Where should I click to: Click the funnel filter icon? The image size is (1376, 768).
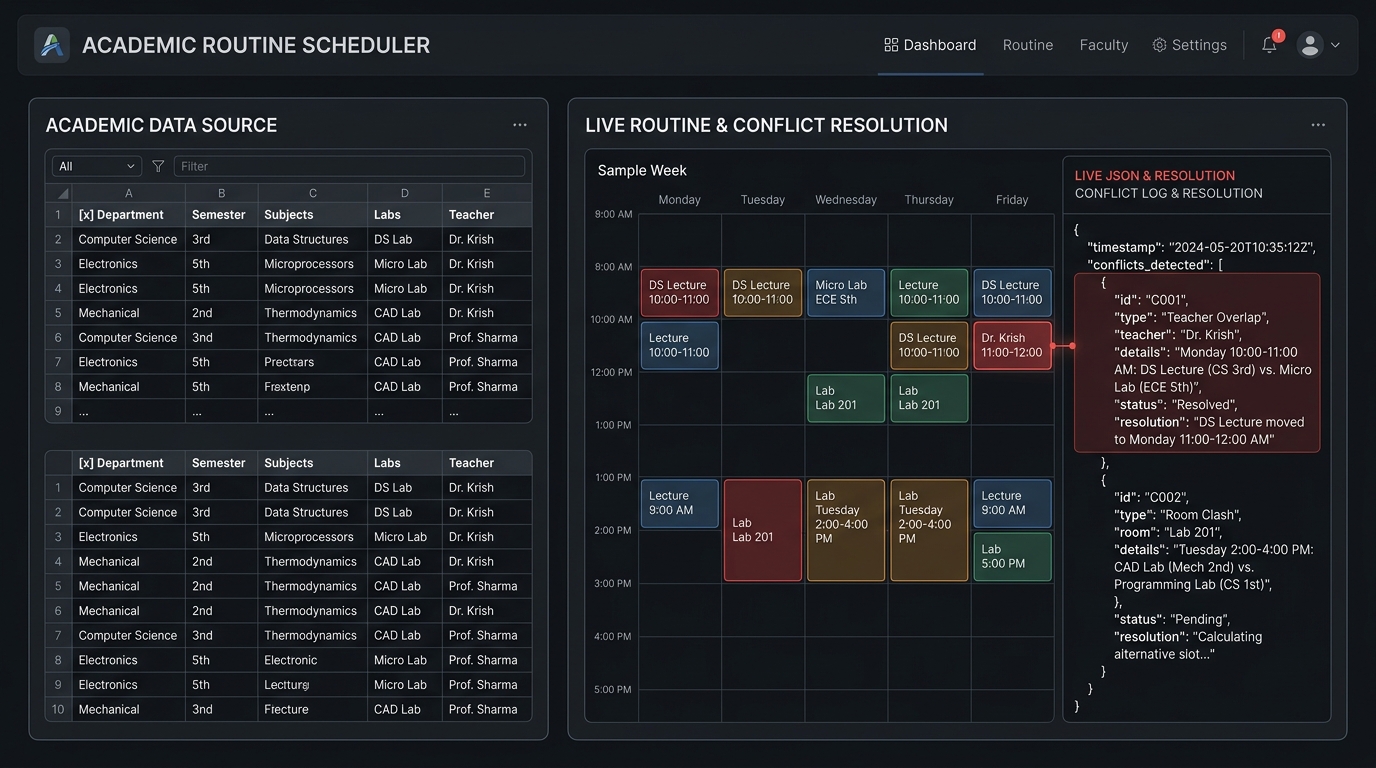pos(158,166)
